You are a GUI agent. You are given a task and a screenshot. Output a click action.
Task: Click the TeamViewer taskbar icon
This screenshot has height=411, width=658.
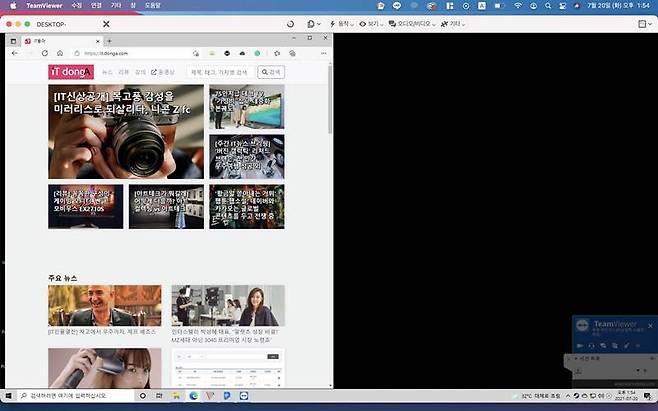tap(245, 397)
